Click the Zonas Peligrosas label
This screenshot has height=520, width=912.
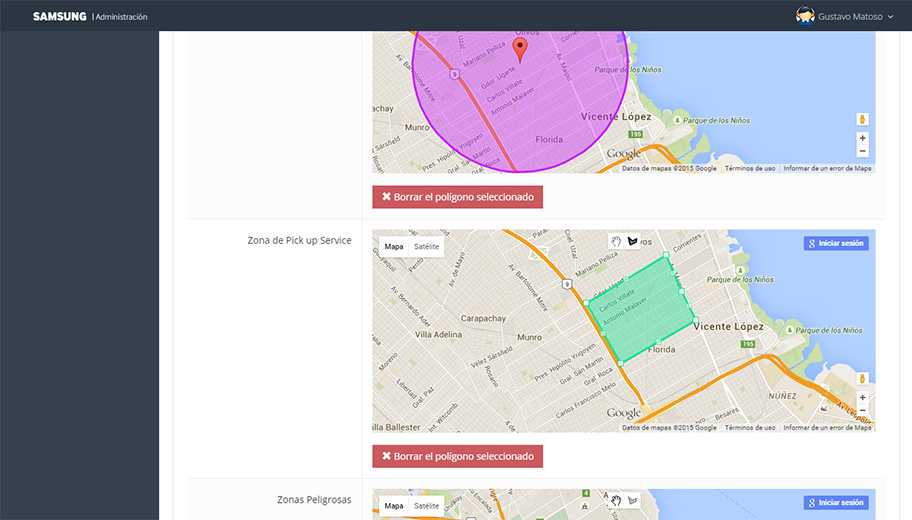(314, 500)
